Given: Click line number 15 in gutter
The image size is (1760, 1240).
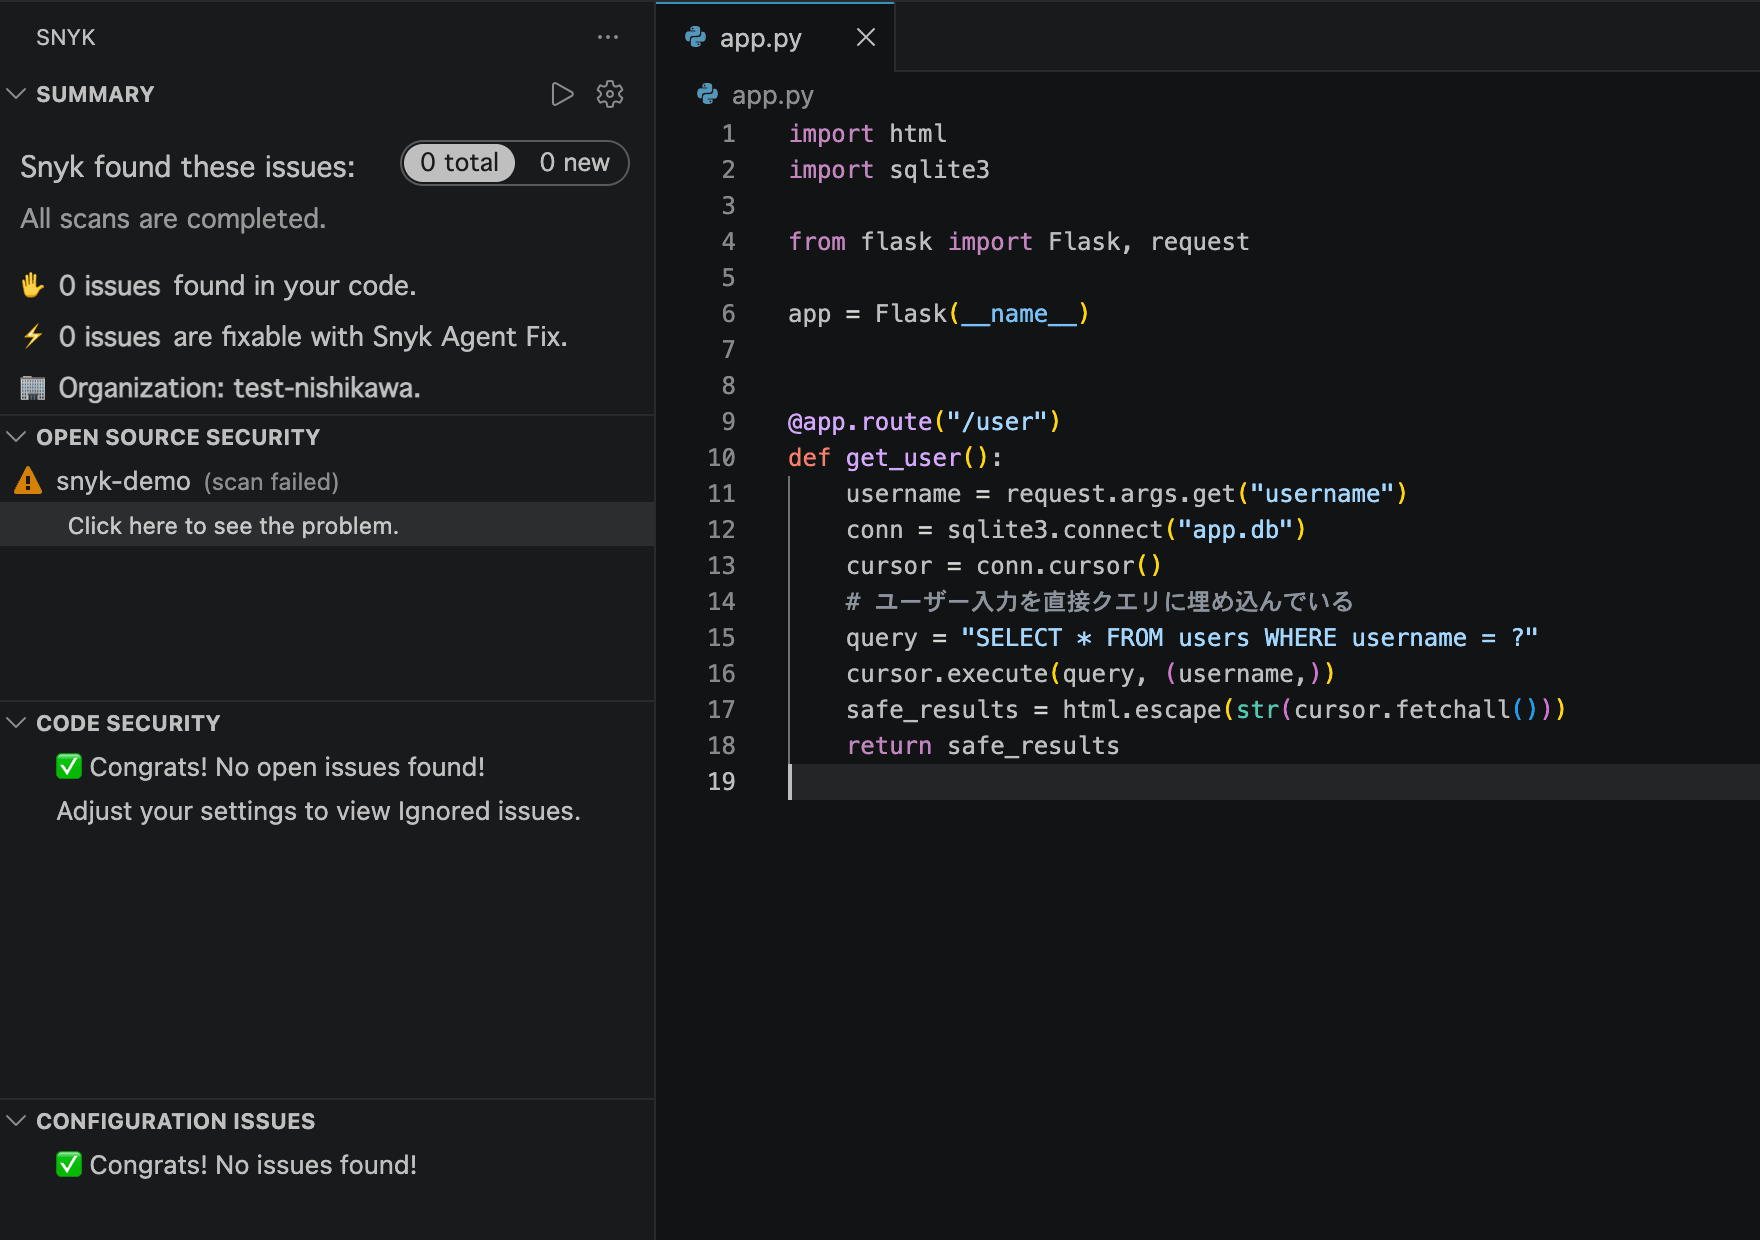Looking at the screenshot, I should coord(721,638).
